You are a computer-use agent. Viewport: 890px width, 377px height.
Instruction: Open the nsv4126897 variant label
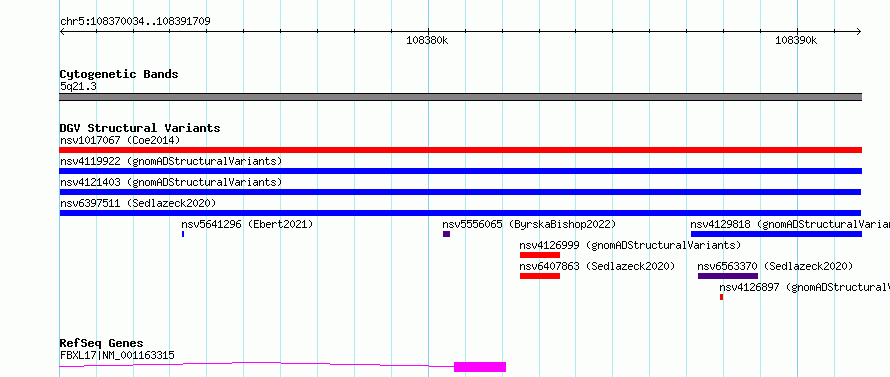point(804,287)
